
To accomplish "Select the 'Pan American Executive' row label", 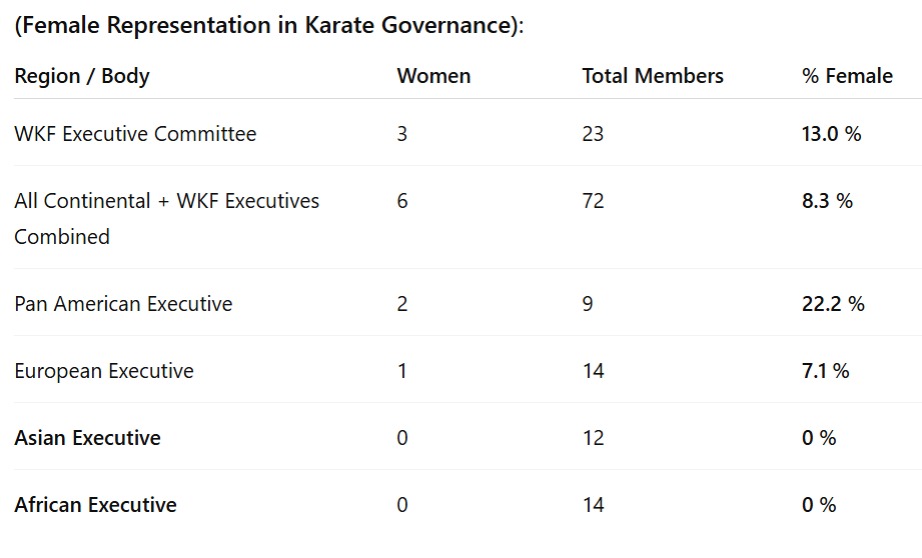I will pyautogui.click(x=123, y=304).
